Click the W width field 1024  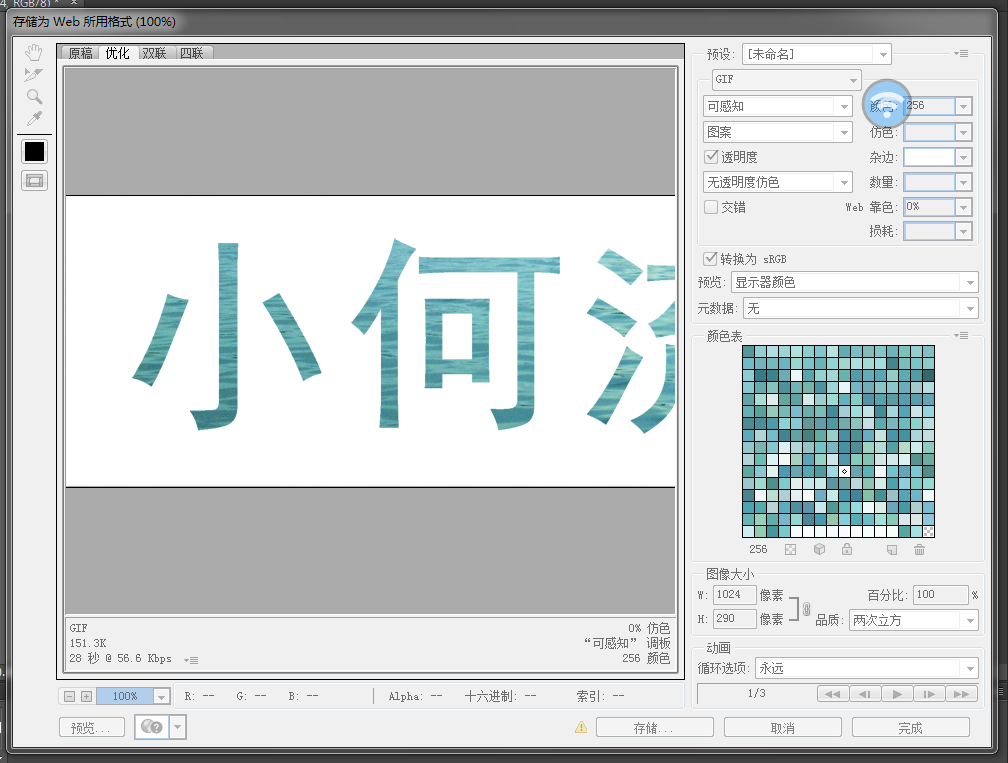click(x=735, y=595)
